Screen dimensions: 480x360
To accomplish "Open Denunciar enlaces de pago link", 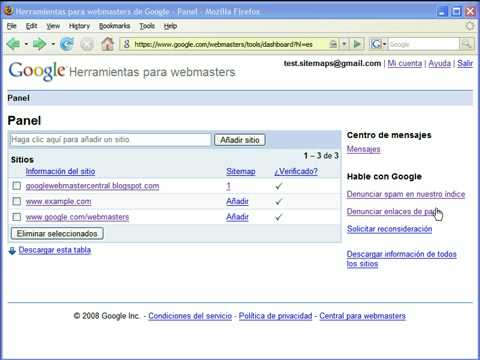I will pyautogui.click(x=394, y=211).
